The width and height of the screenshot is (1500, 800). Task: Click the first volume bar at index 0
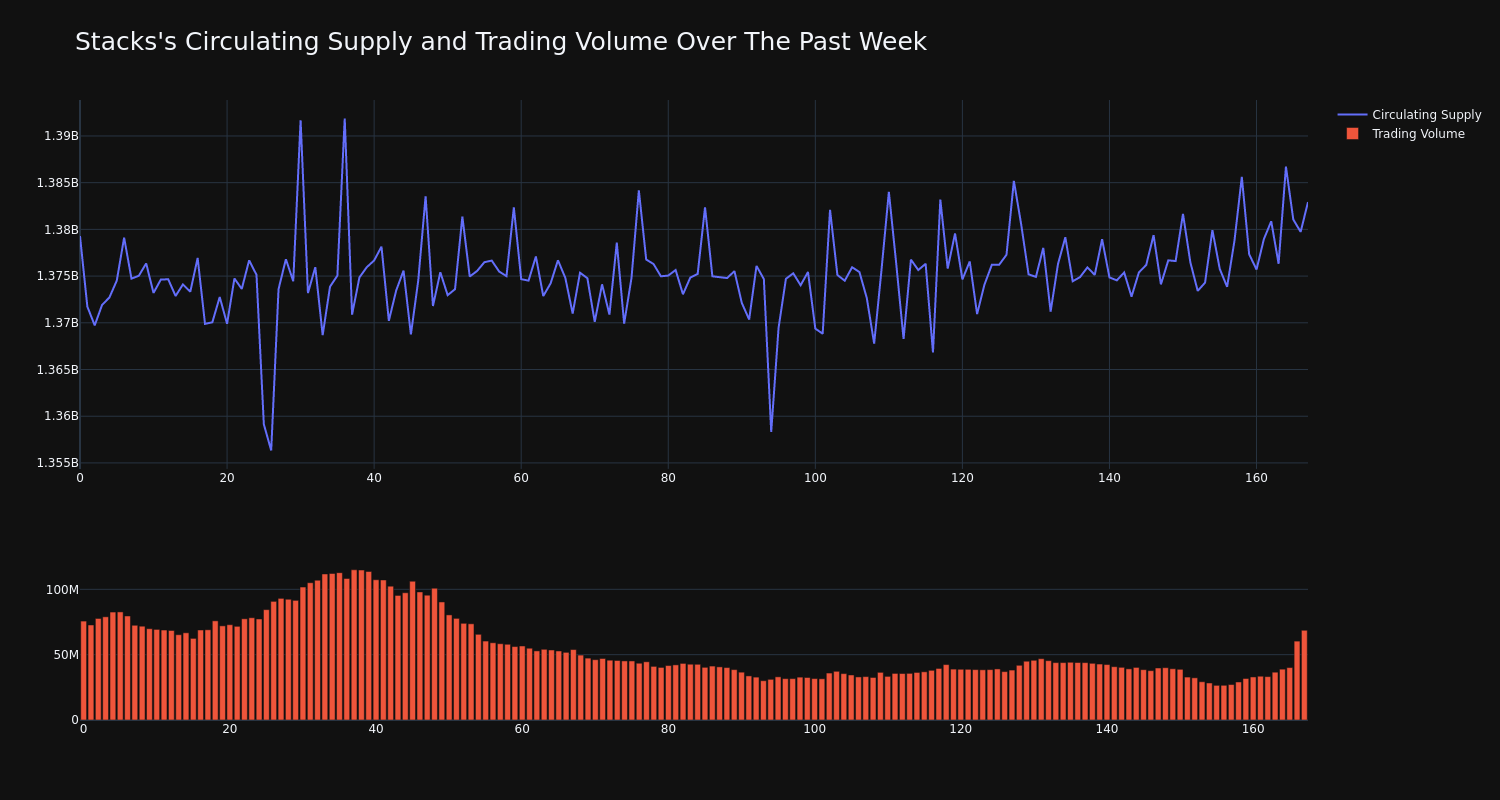(83, 671)
